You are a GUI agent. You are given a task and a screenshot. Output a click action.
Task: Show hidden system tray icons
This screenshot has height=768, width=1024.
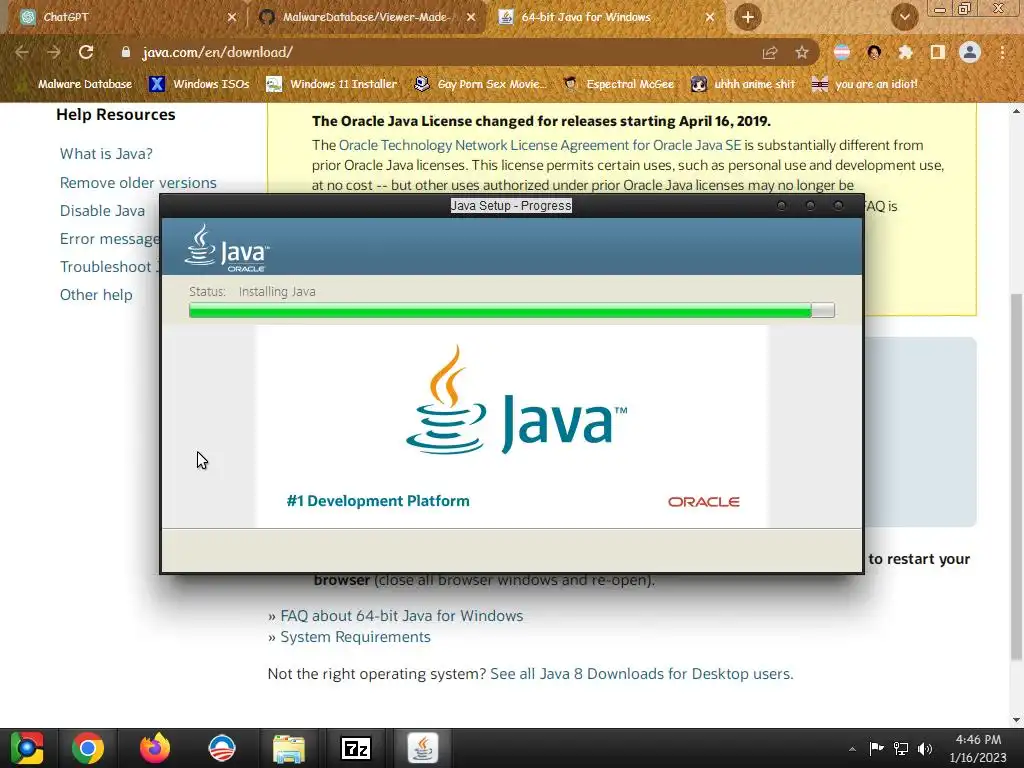(x=852, y=749)
